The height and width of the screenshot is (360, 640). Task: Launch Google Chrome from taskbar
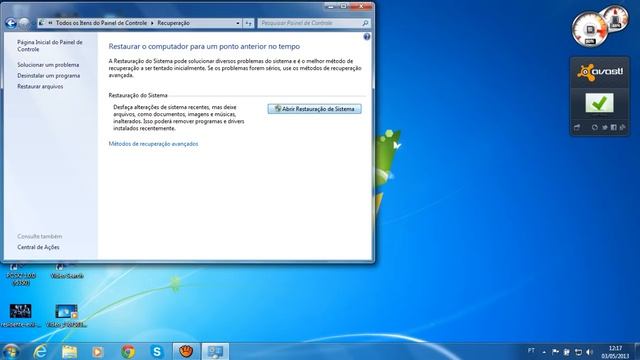pyautogui.click(x=128, y=351)
